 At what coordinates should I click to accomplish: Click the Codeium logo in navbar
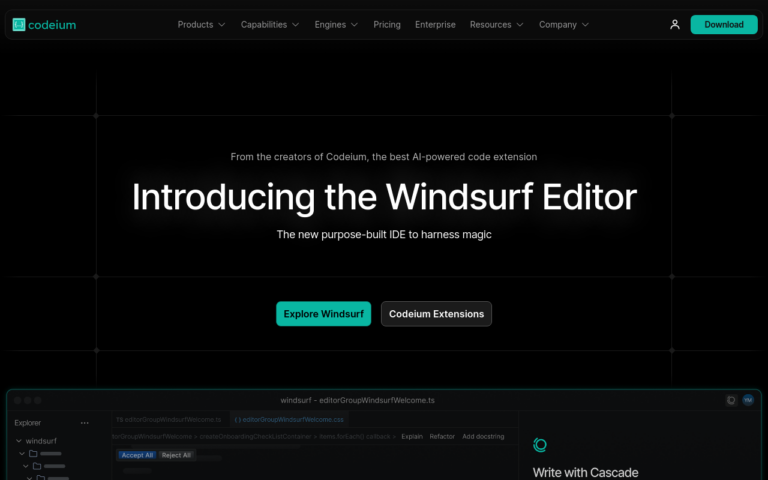[44, 24]
